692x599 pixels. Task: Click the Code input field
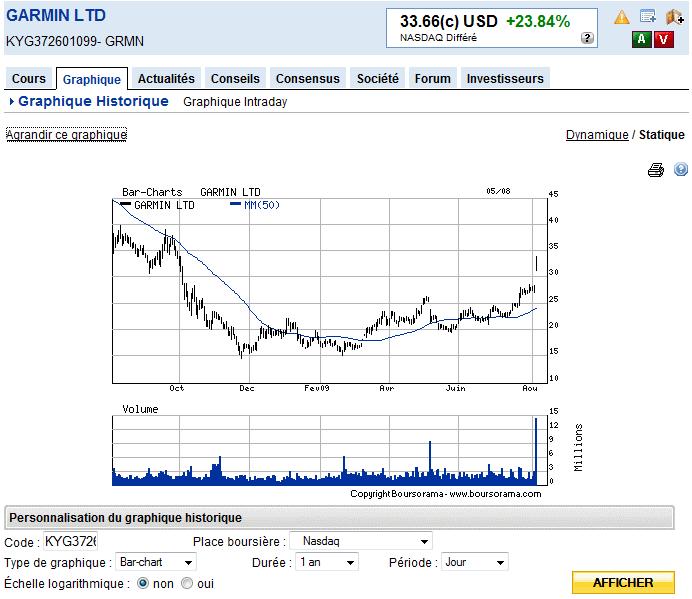coord(71,541)
